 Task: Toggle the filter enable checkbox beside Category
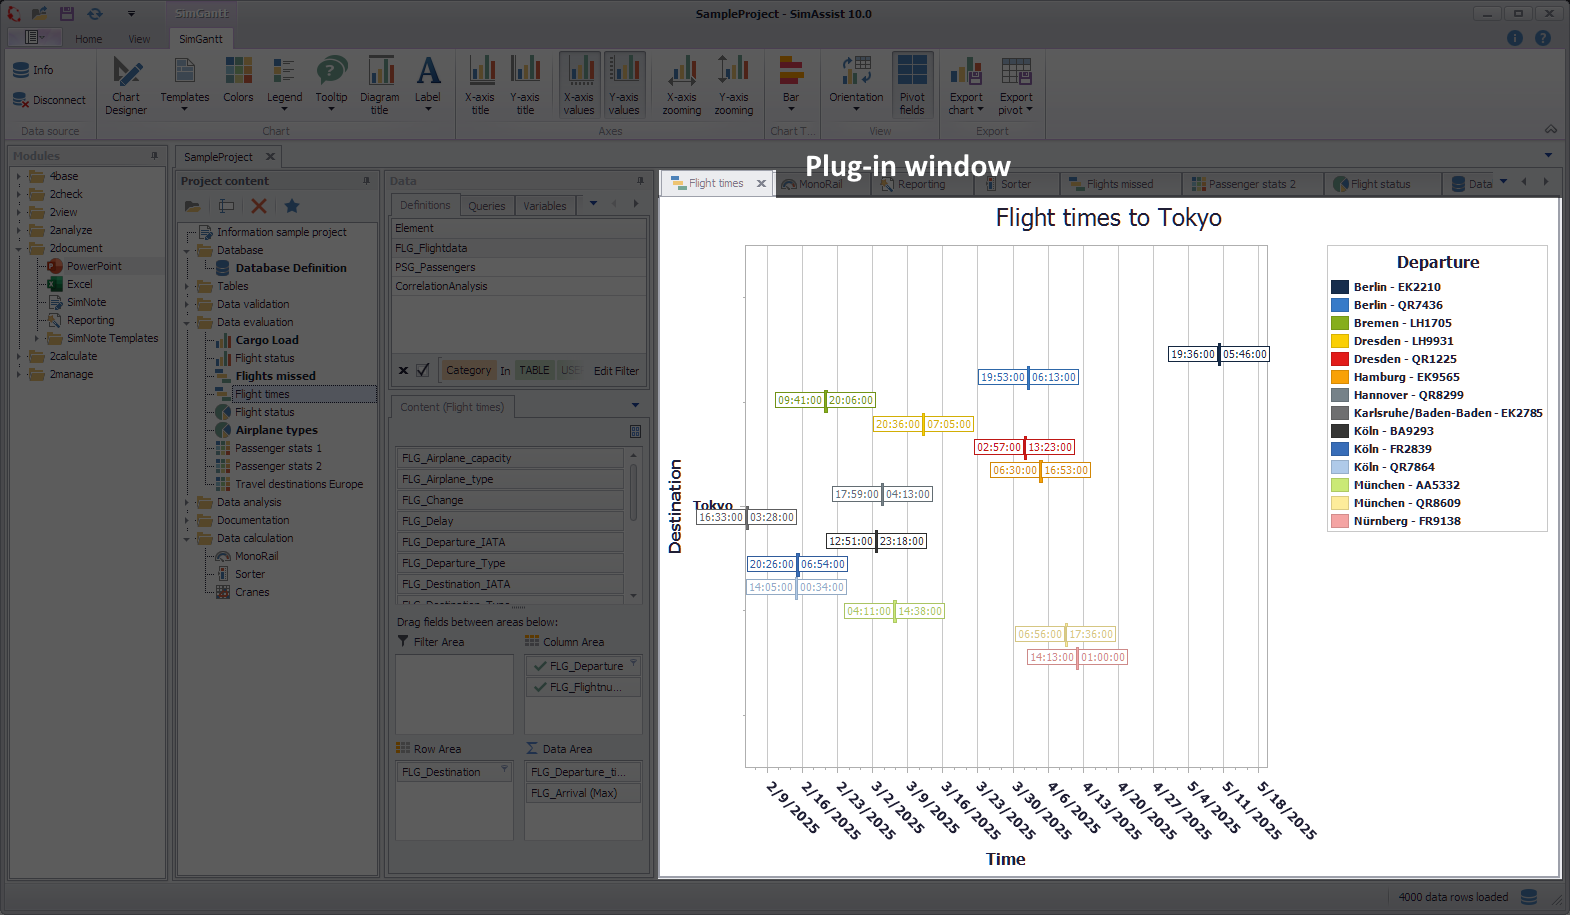coord(423,370)
